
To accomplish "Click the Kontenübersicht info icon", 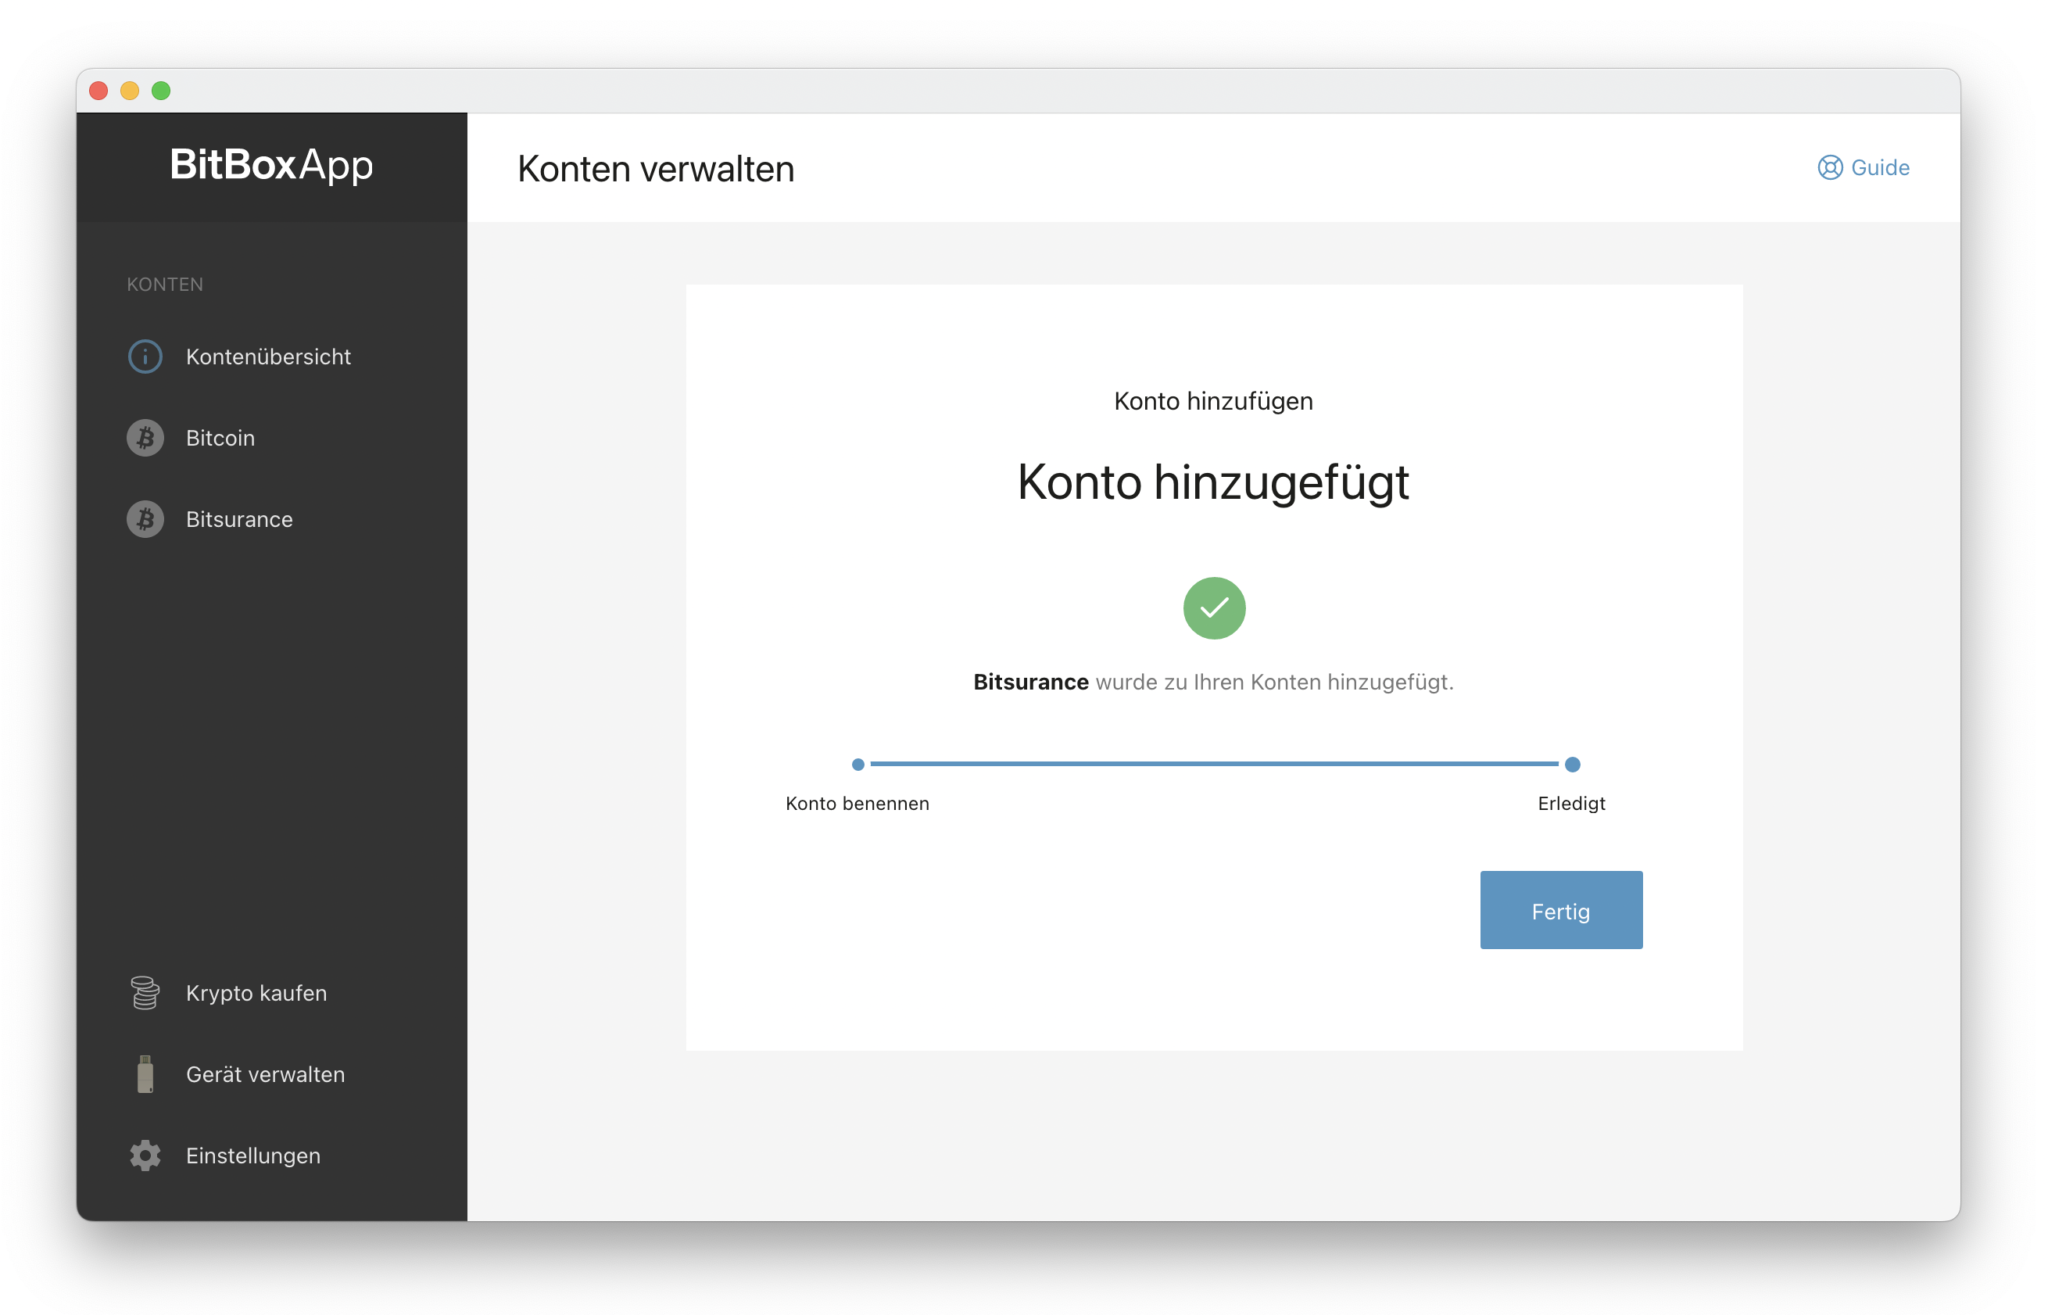I will click(145, 357).
